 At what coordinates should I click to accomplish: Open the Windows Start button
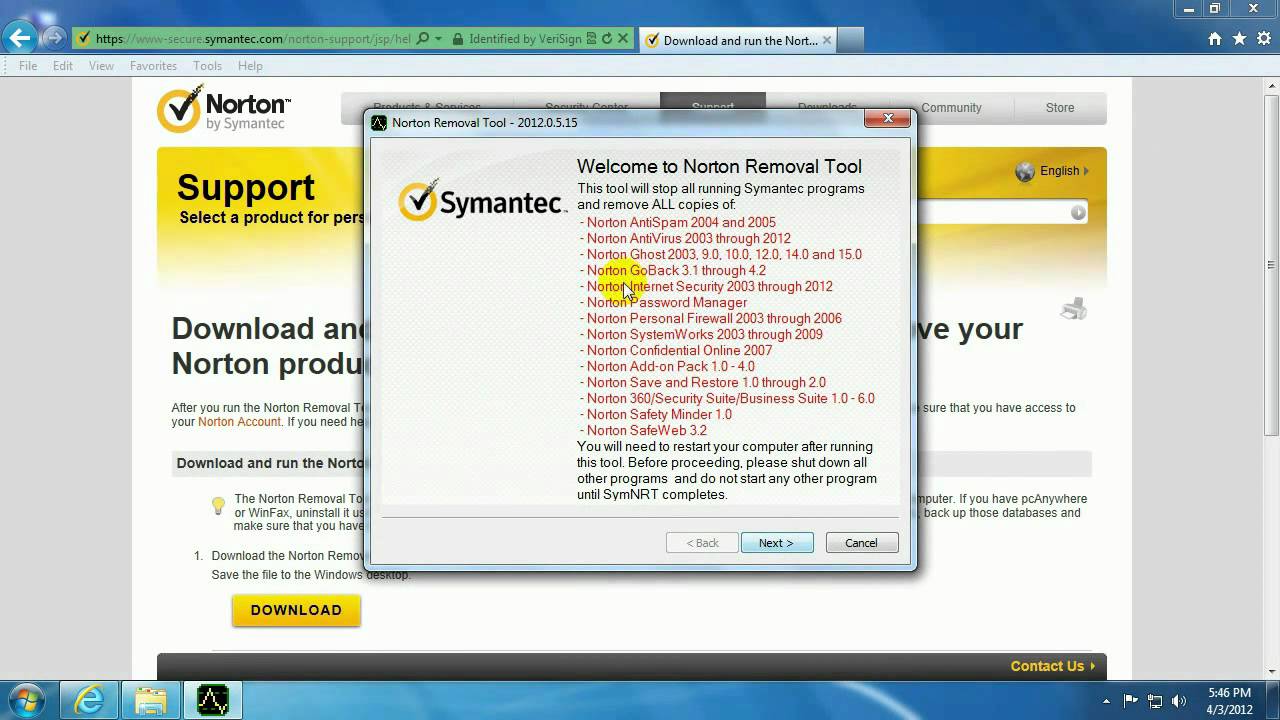click(x=27, y=700)
